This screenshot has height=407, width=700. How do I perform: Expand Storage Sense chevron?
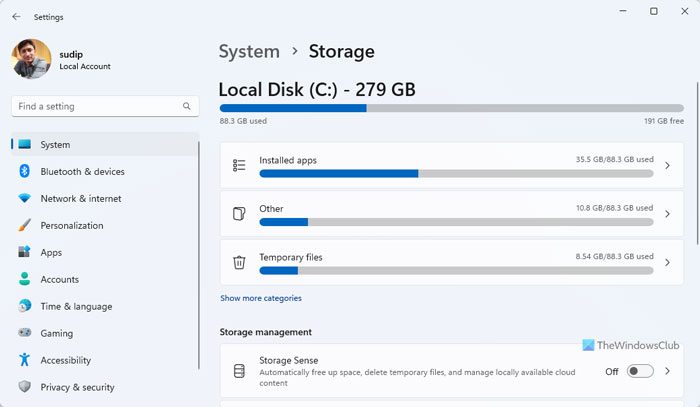tap(667, 371)
